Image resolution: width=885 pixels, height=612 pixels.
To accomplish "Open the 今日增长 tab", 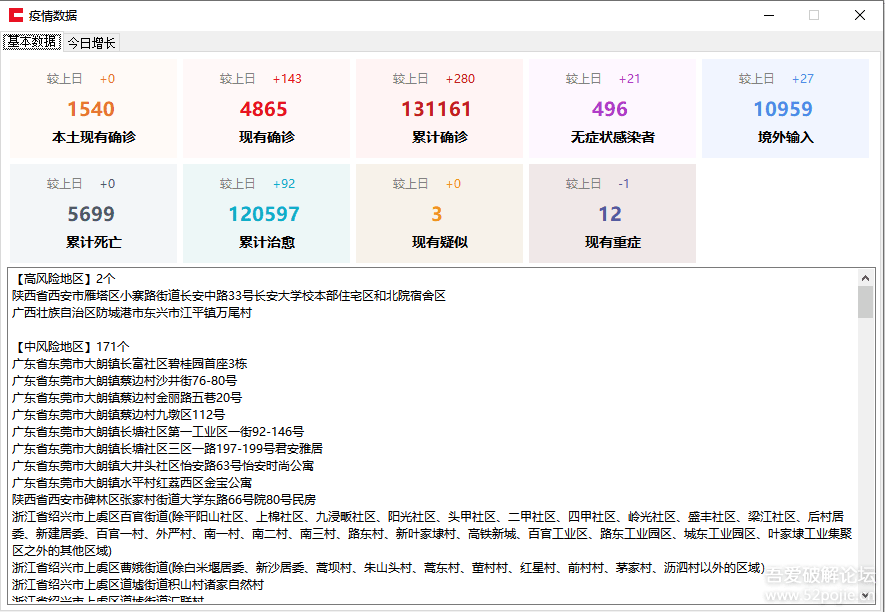I will pyautogui.click(x=91, y=42).
